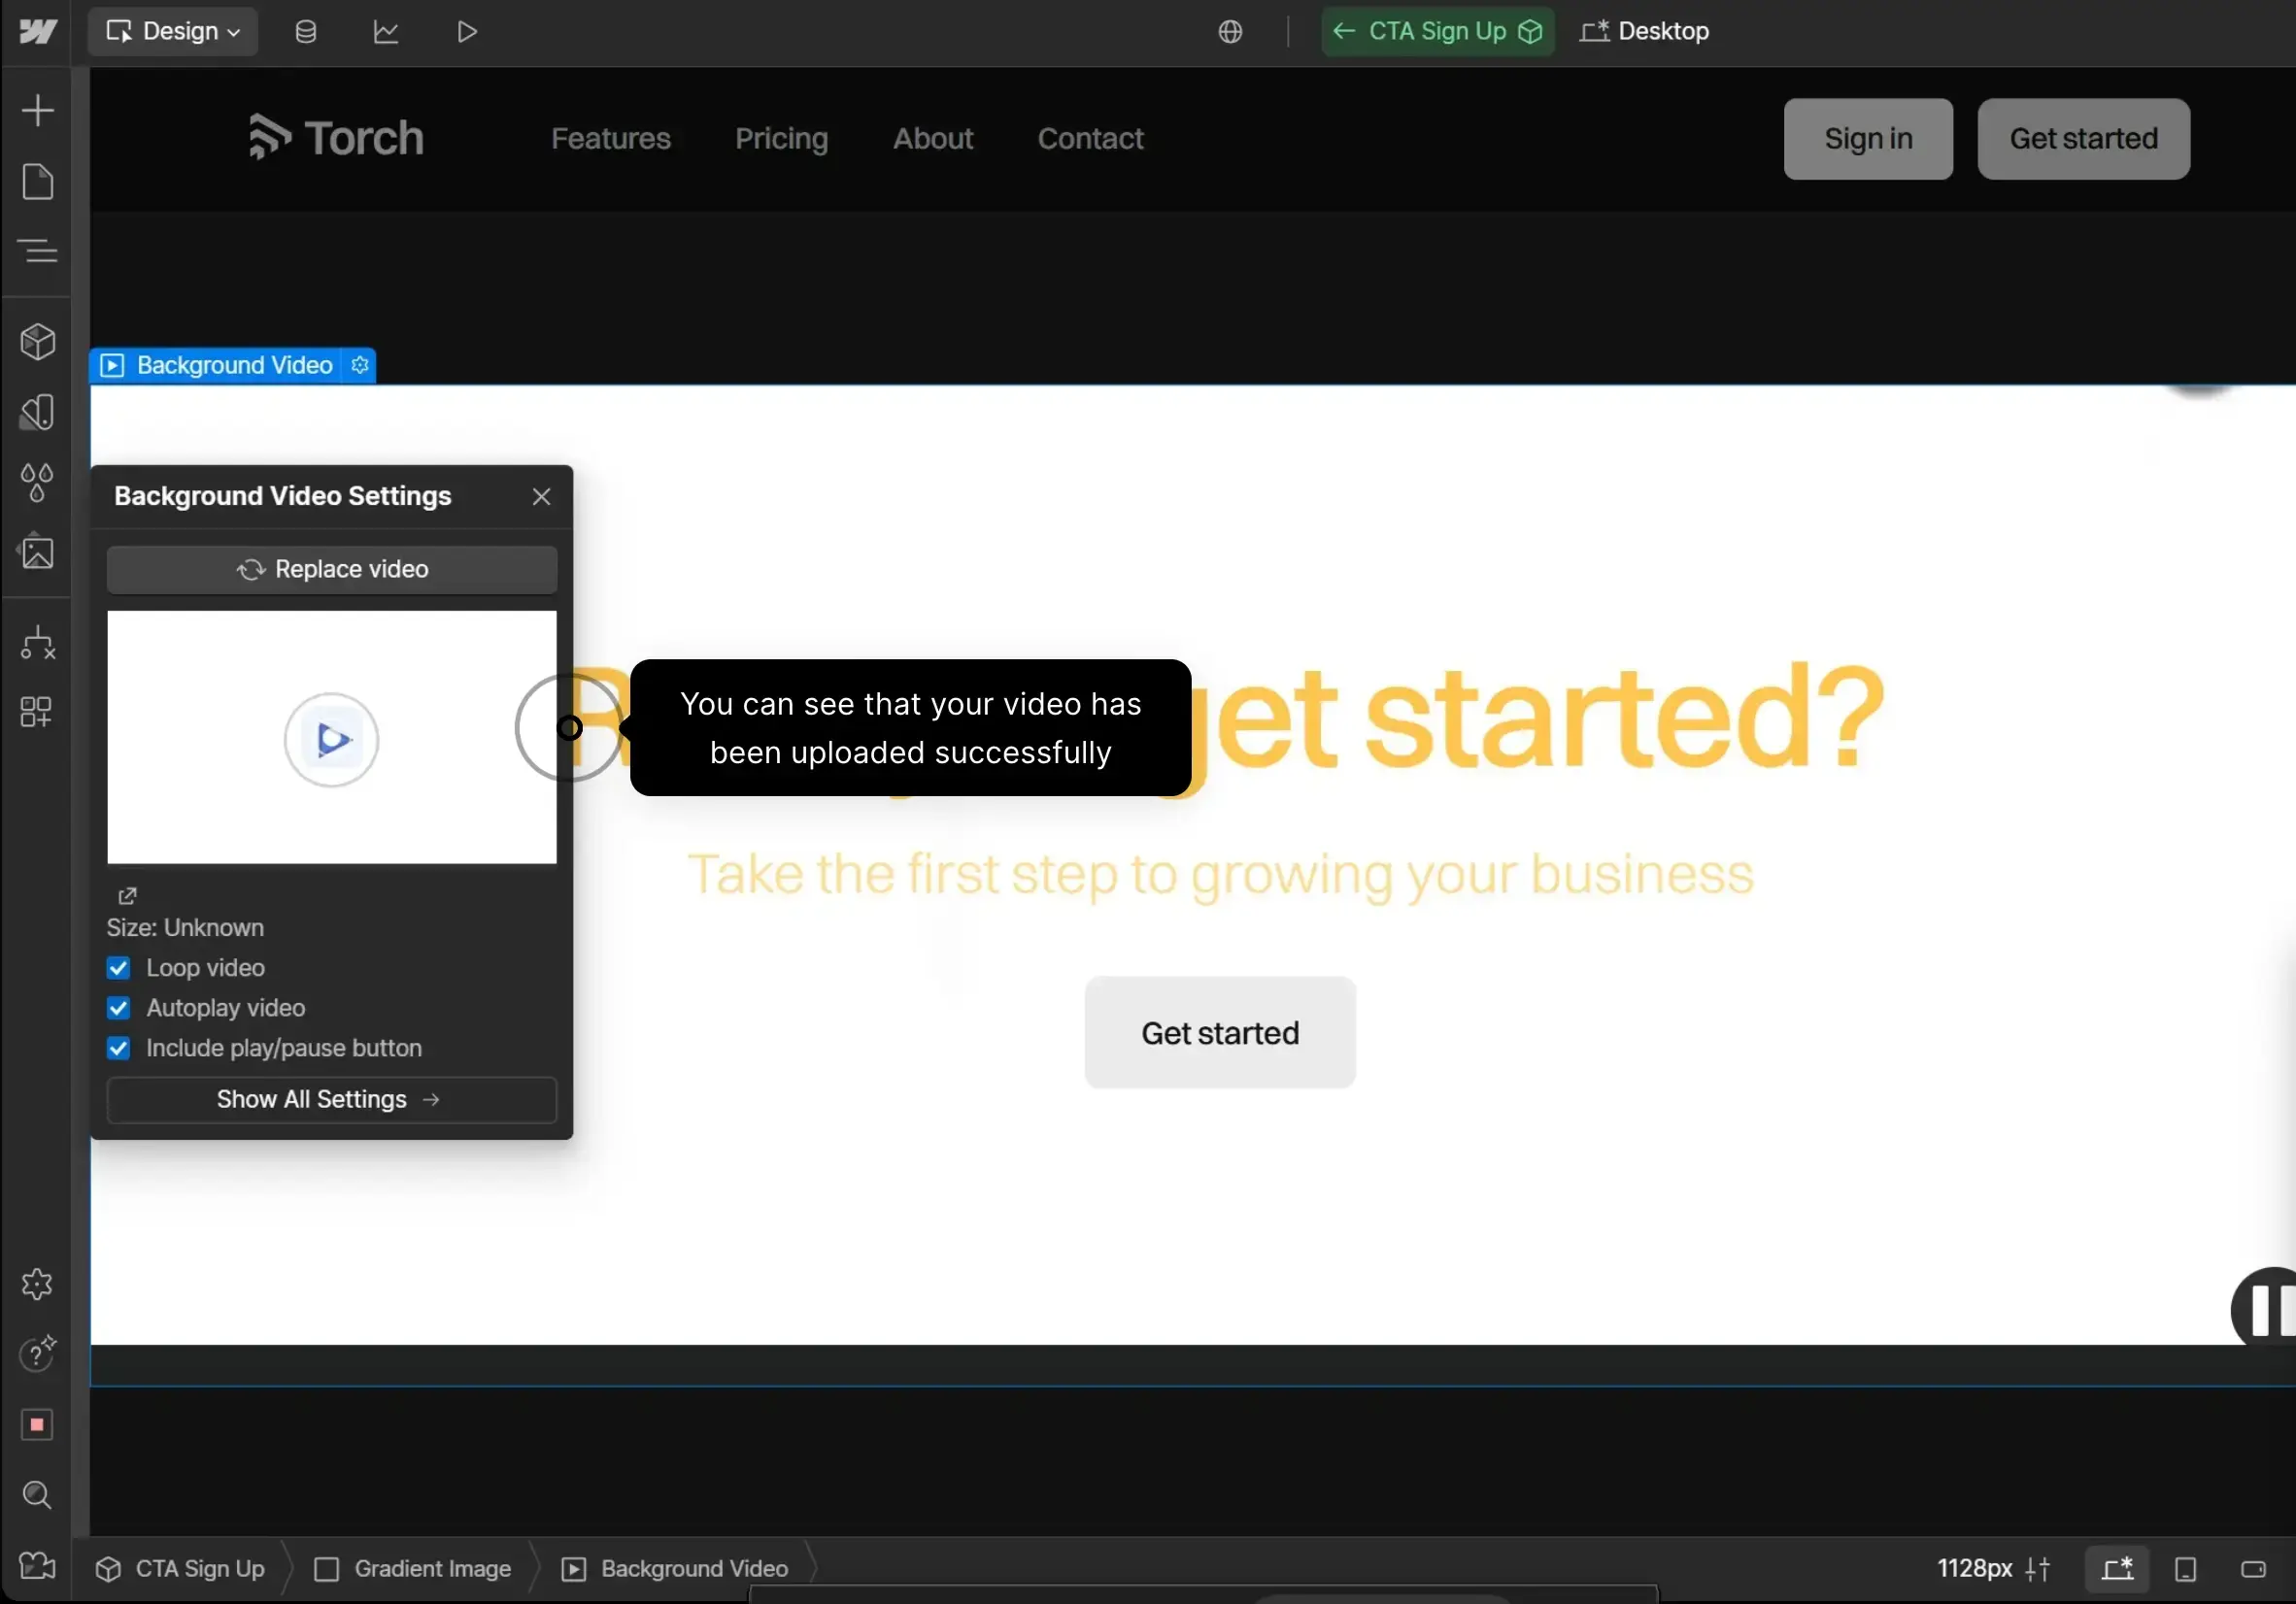Click the Replace video button
The height and width of the screenshot is (1604, 2296).
pos(331,569)
